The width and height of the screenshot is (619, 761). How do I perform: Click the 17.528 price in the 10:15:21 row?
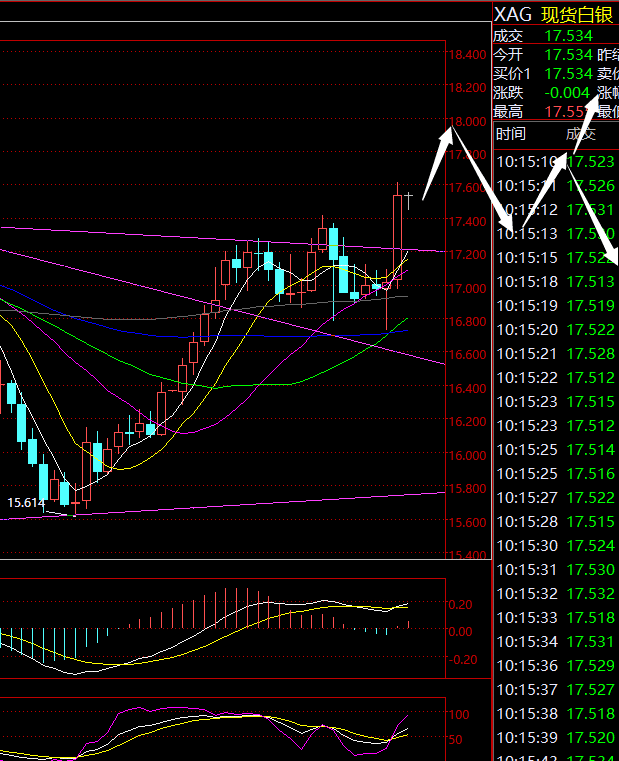590,353
